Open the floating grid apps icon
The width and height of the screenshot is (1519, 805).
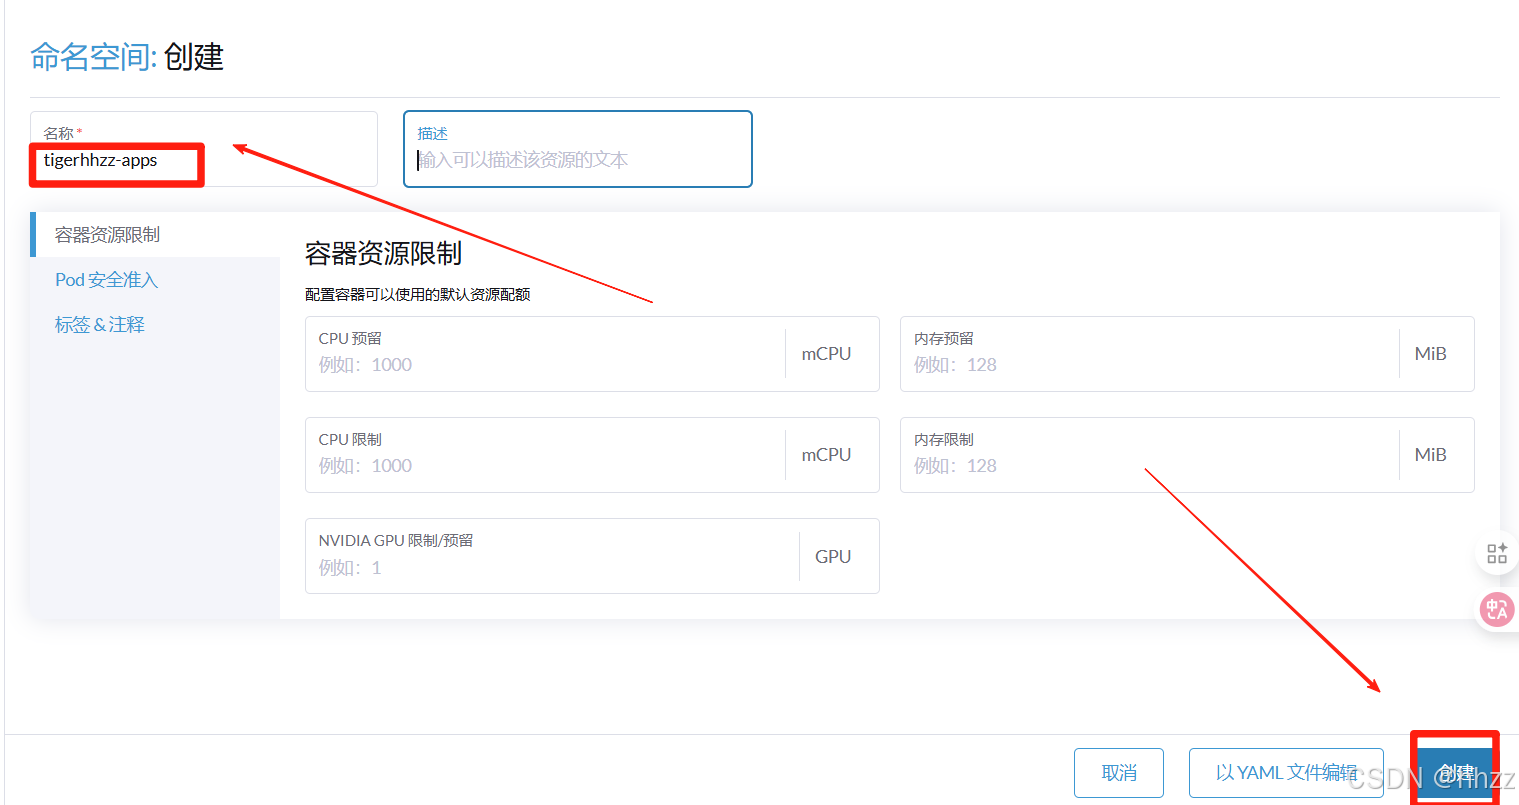coord(1497,554)
